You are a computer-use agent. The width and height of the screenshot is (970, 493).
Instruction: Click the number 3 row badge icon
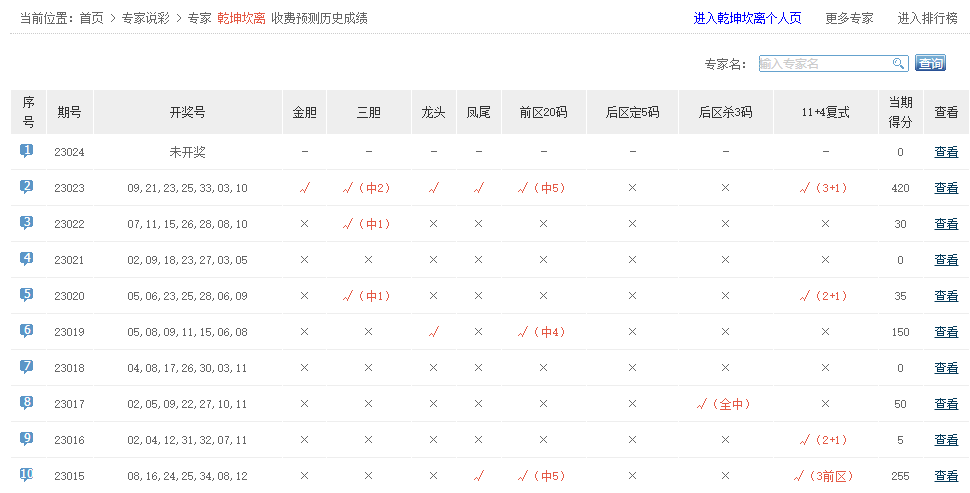point(27,223)
